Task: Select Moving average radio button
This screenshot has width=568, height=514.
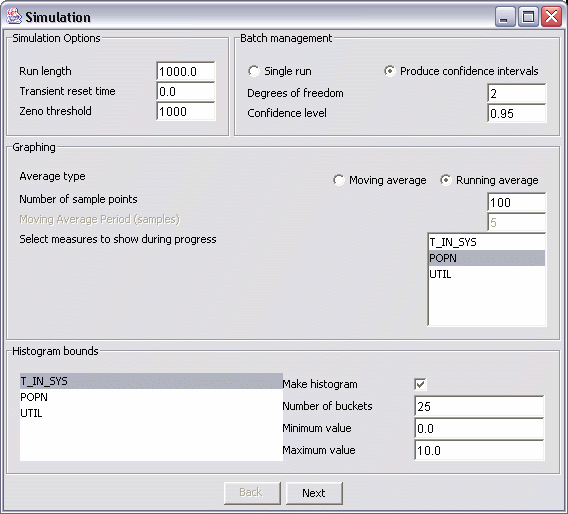Action: pyautogui.click(x=339, y=180)
